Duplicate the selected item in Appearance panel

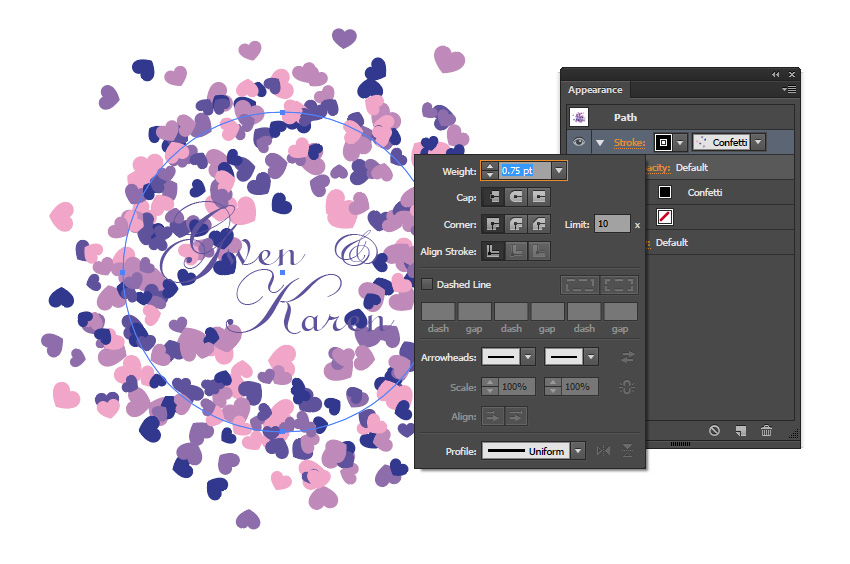coord(740,431)
